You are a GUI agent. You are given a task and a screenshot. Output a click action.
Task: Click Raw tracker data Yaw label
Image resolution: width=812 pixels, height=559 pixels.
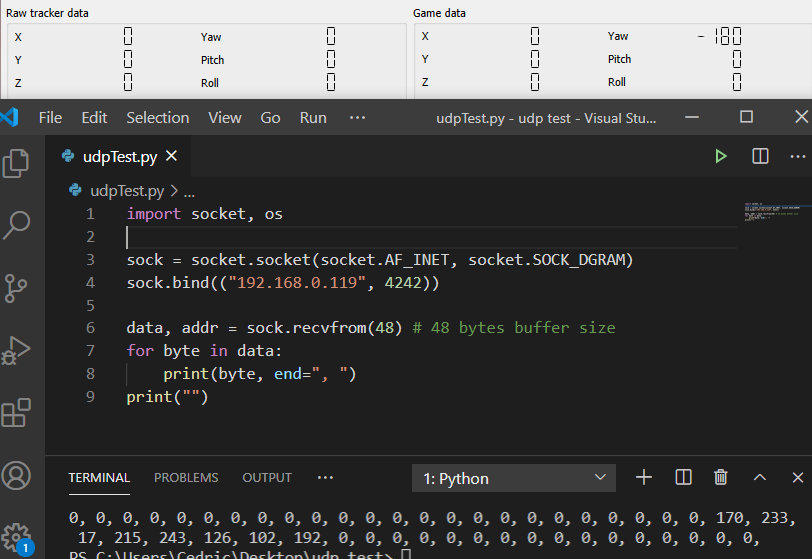211,37
